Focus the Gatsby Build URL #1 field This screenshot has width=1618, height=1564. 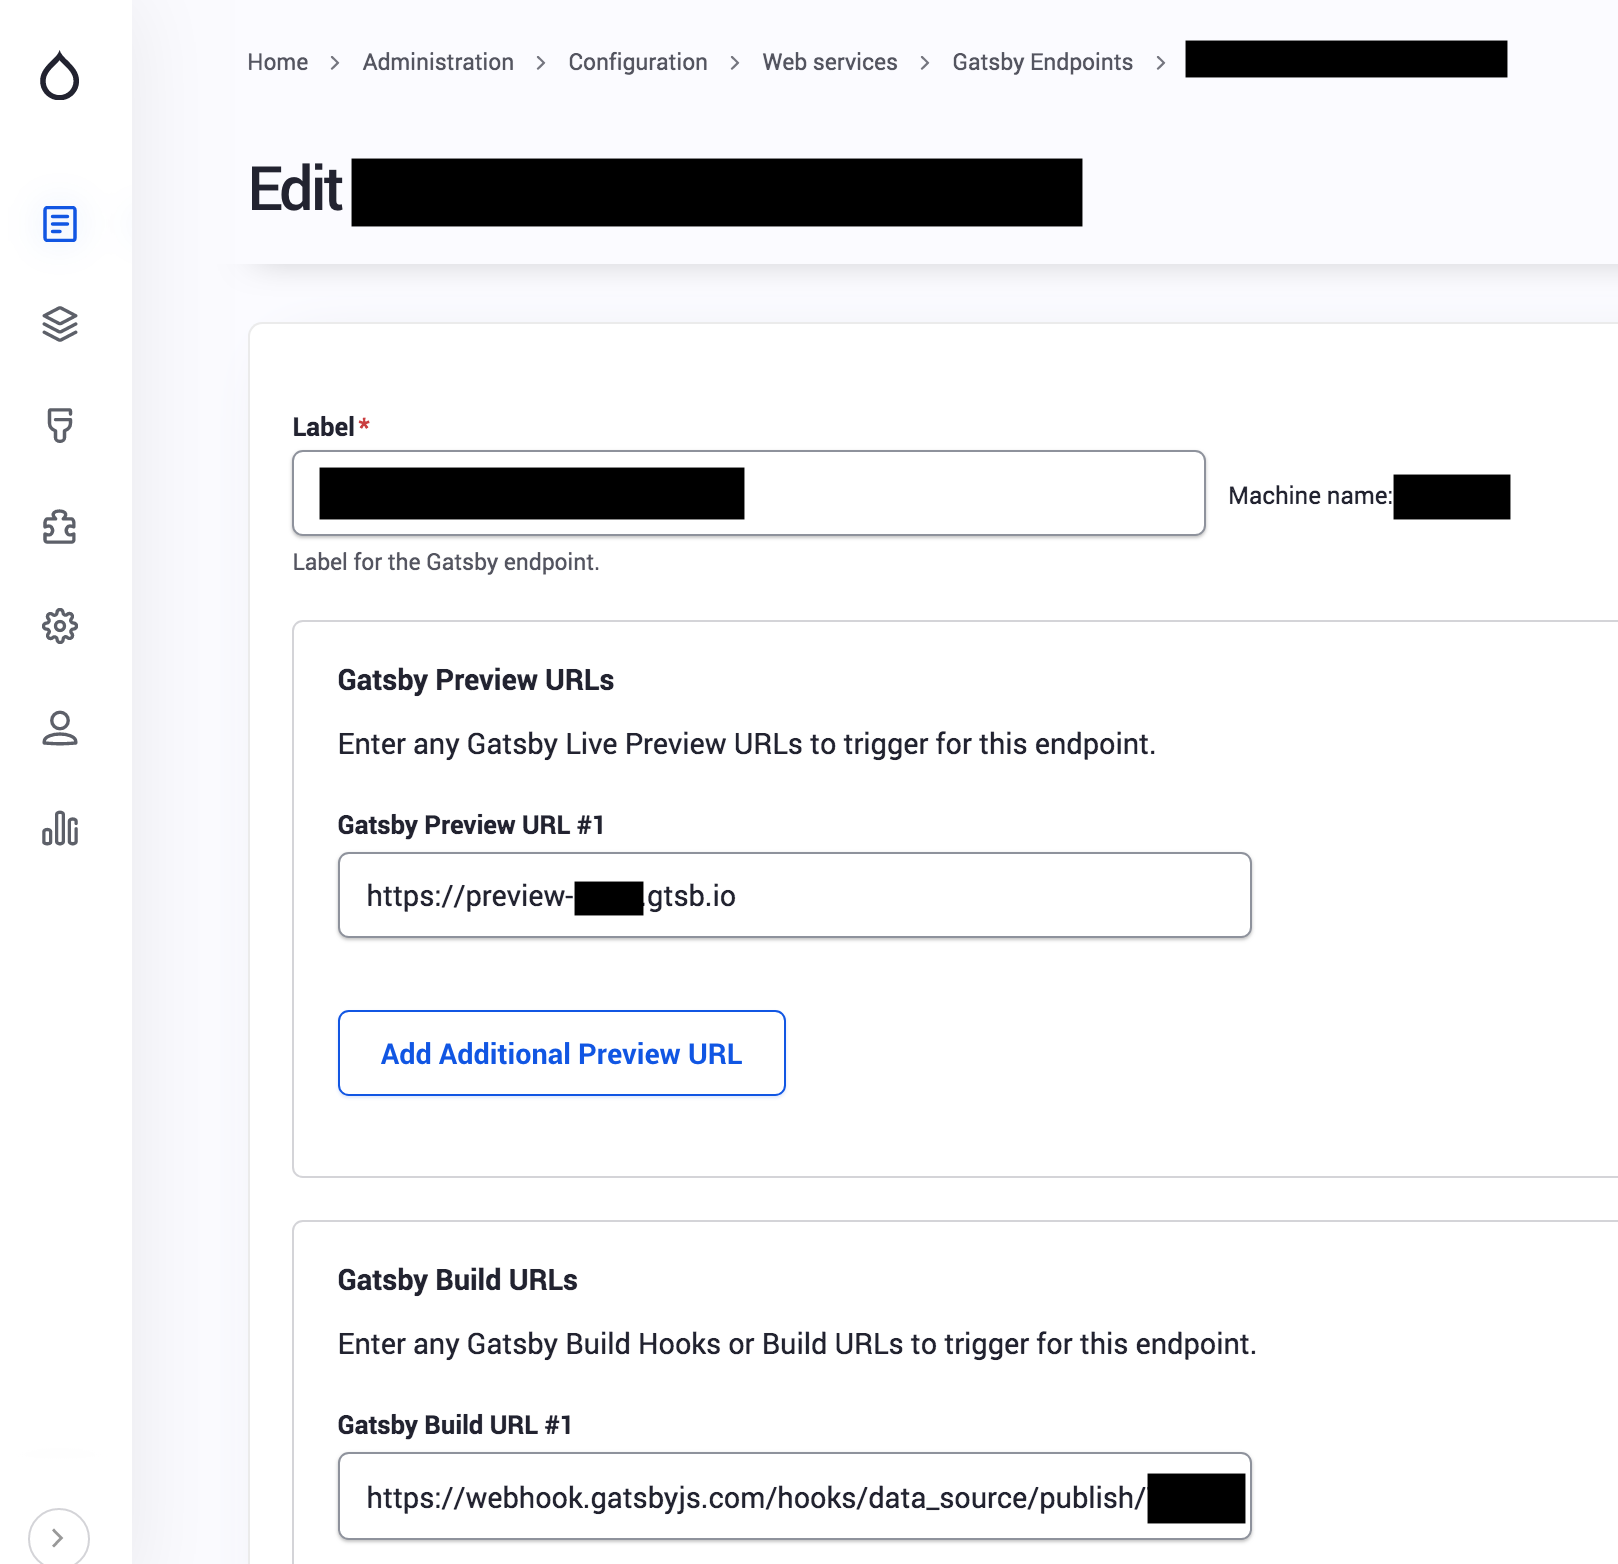click(795, 1496)
